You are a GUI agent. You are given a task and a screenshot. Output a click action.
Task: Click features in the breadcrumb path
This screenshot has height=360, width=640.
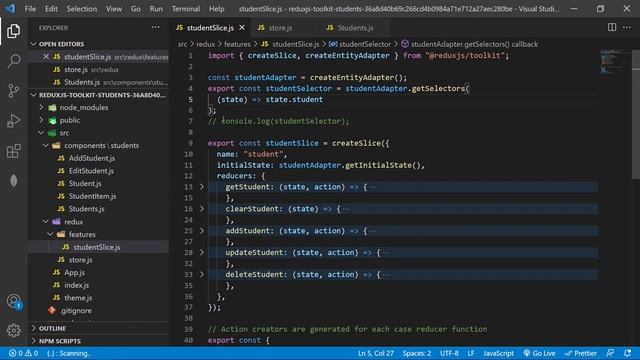[x=237, y=44]
